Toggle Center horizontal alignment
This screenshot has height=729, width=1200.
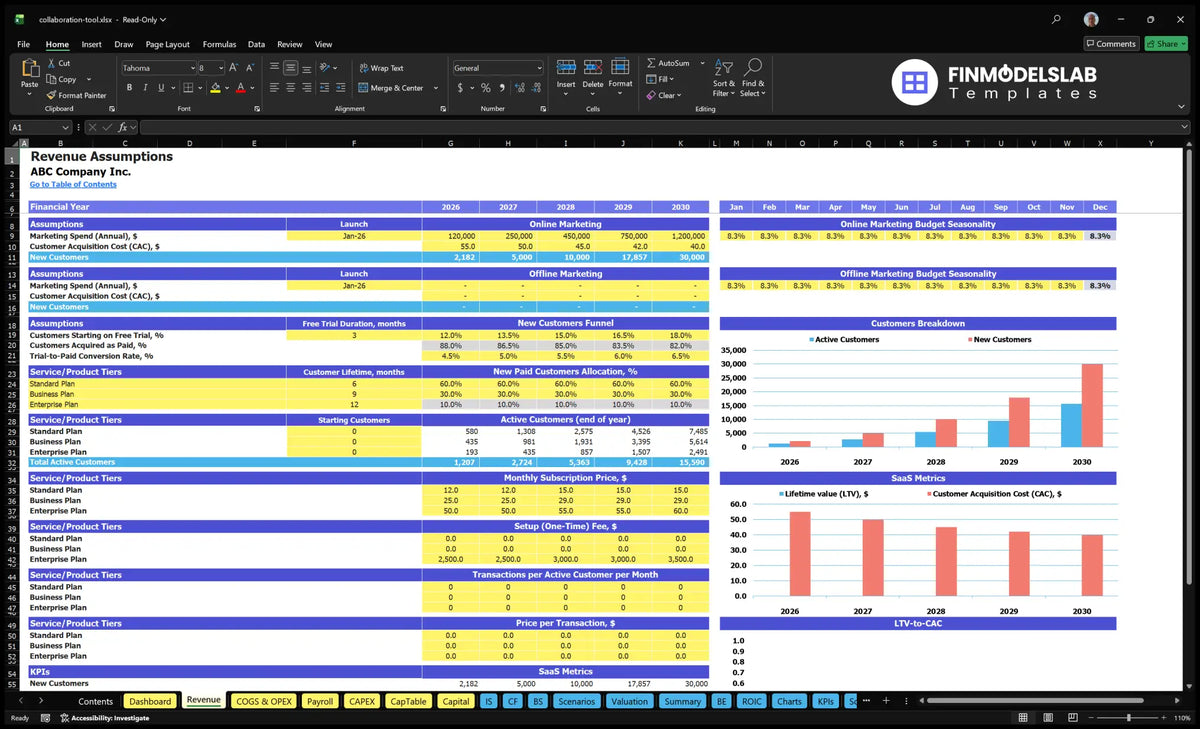point(290,88)
